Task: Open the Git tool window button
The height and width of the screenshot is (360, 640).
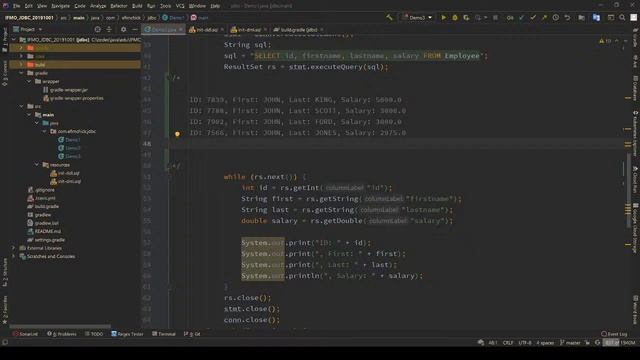Action: pos(192,334)
